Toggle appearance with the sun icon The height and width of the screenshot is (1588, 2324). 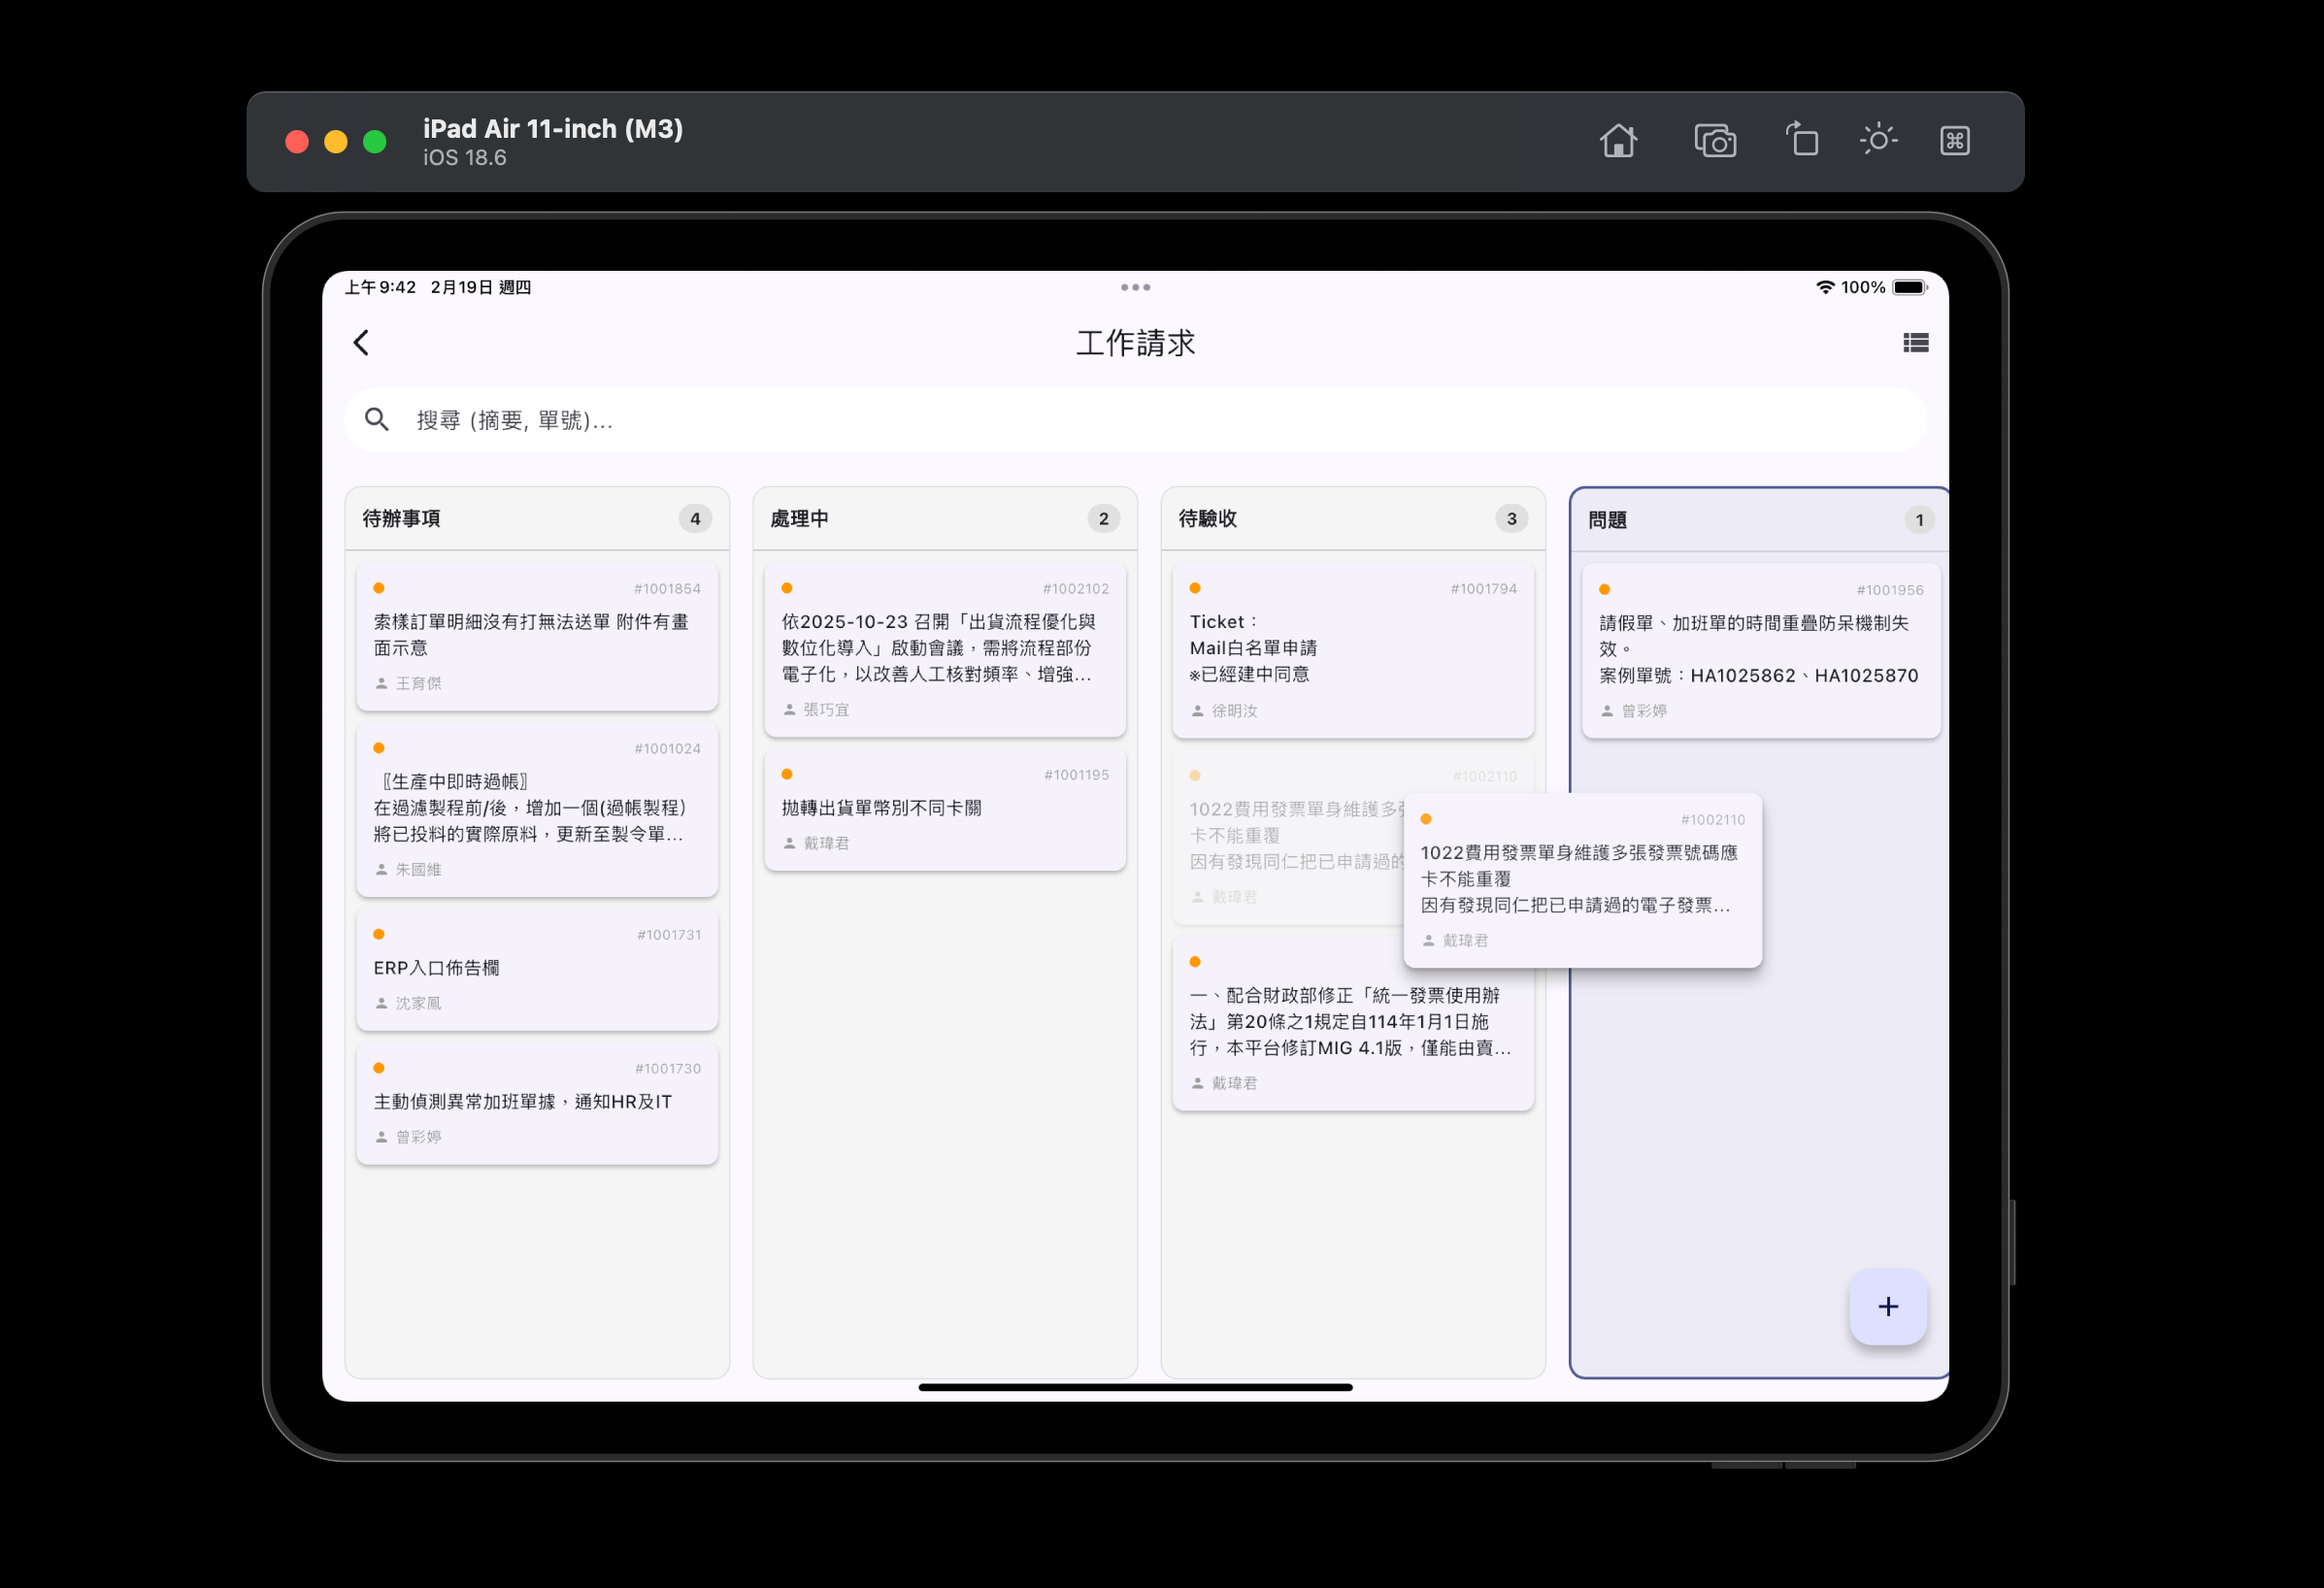coord(1877,140)
